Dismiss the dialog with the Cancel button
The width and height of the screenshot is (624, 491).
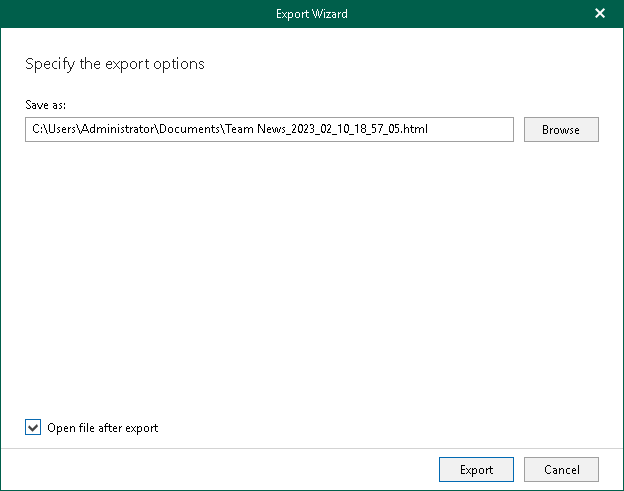coord(561,470)
